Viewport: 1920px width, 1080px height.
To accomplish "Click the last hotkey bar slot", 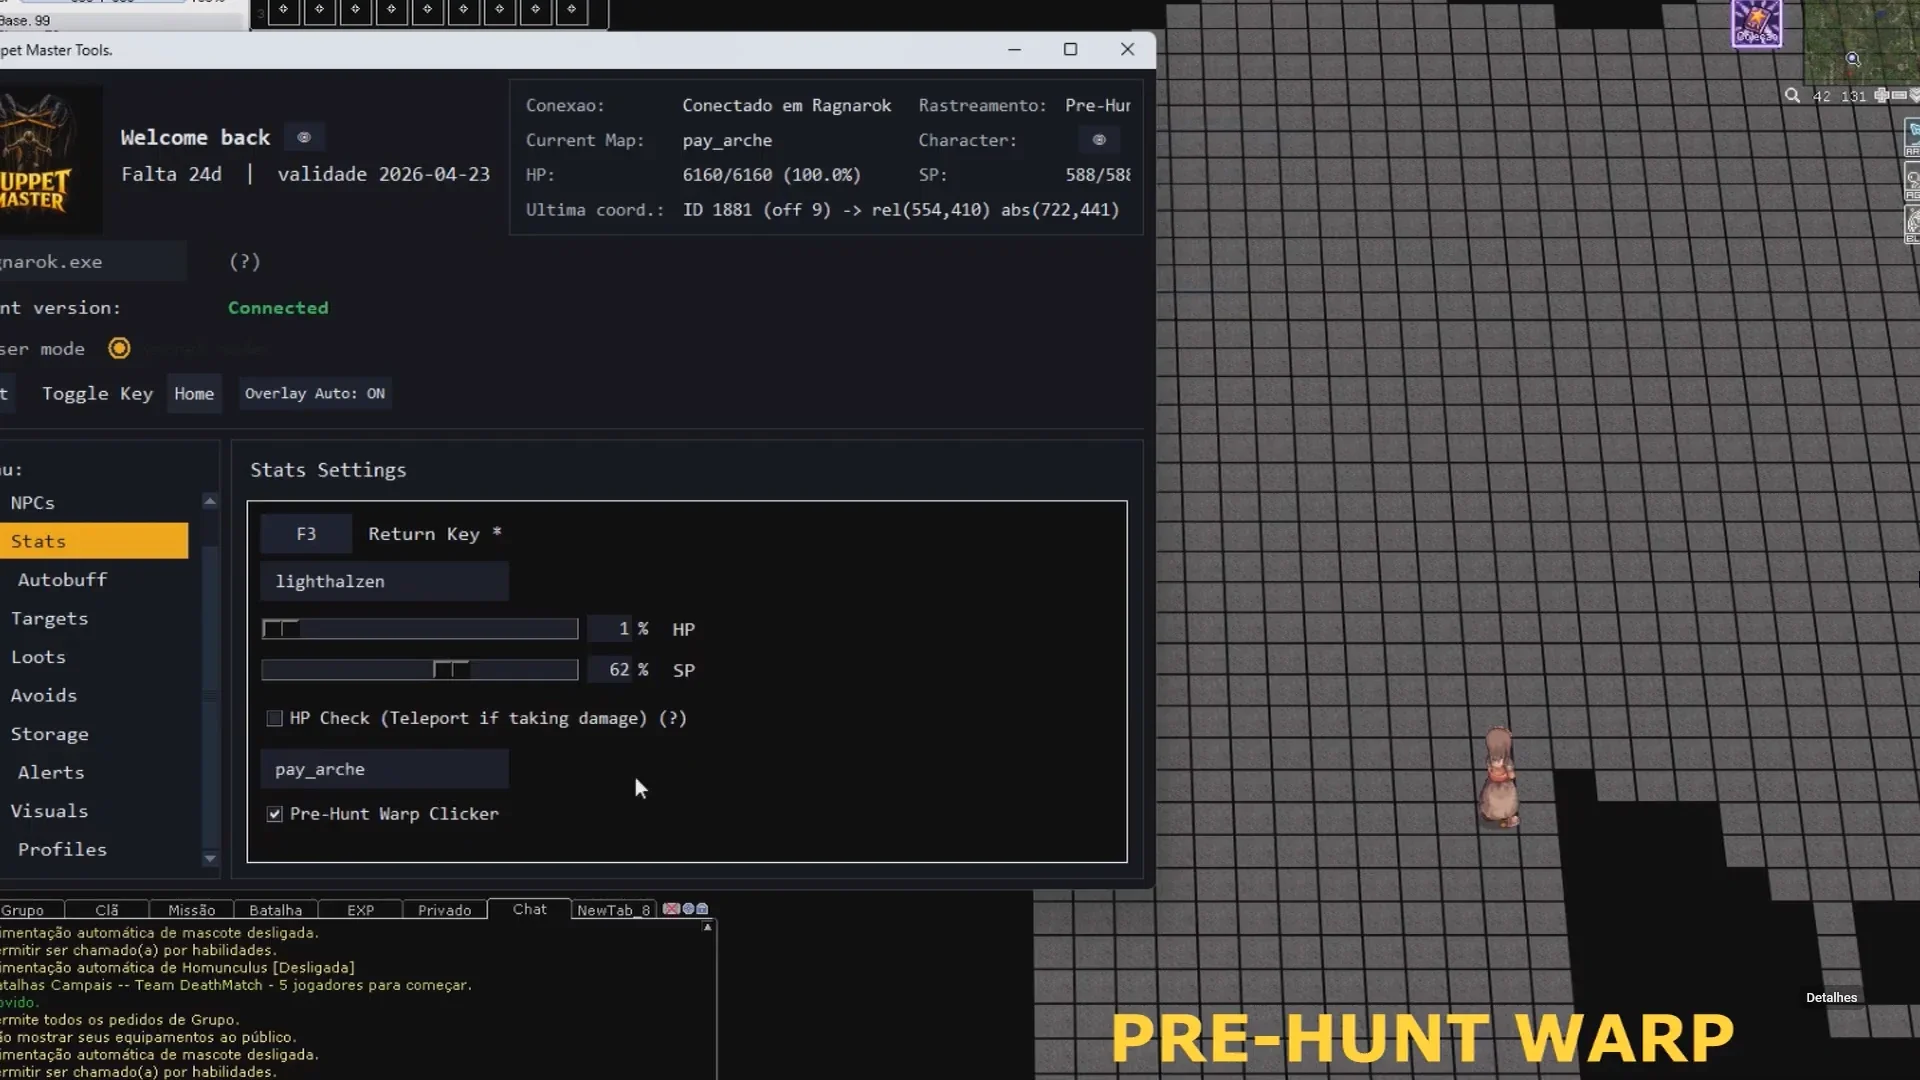I will coord(571,10).
